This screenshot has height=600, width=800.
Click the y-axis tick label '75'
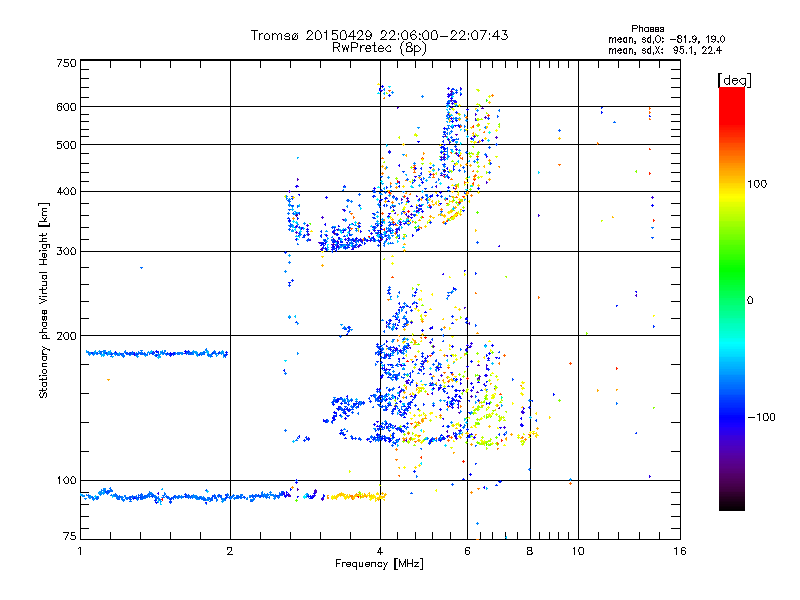(70, 536)
